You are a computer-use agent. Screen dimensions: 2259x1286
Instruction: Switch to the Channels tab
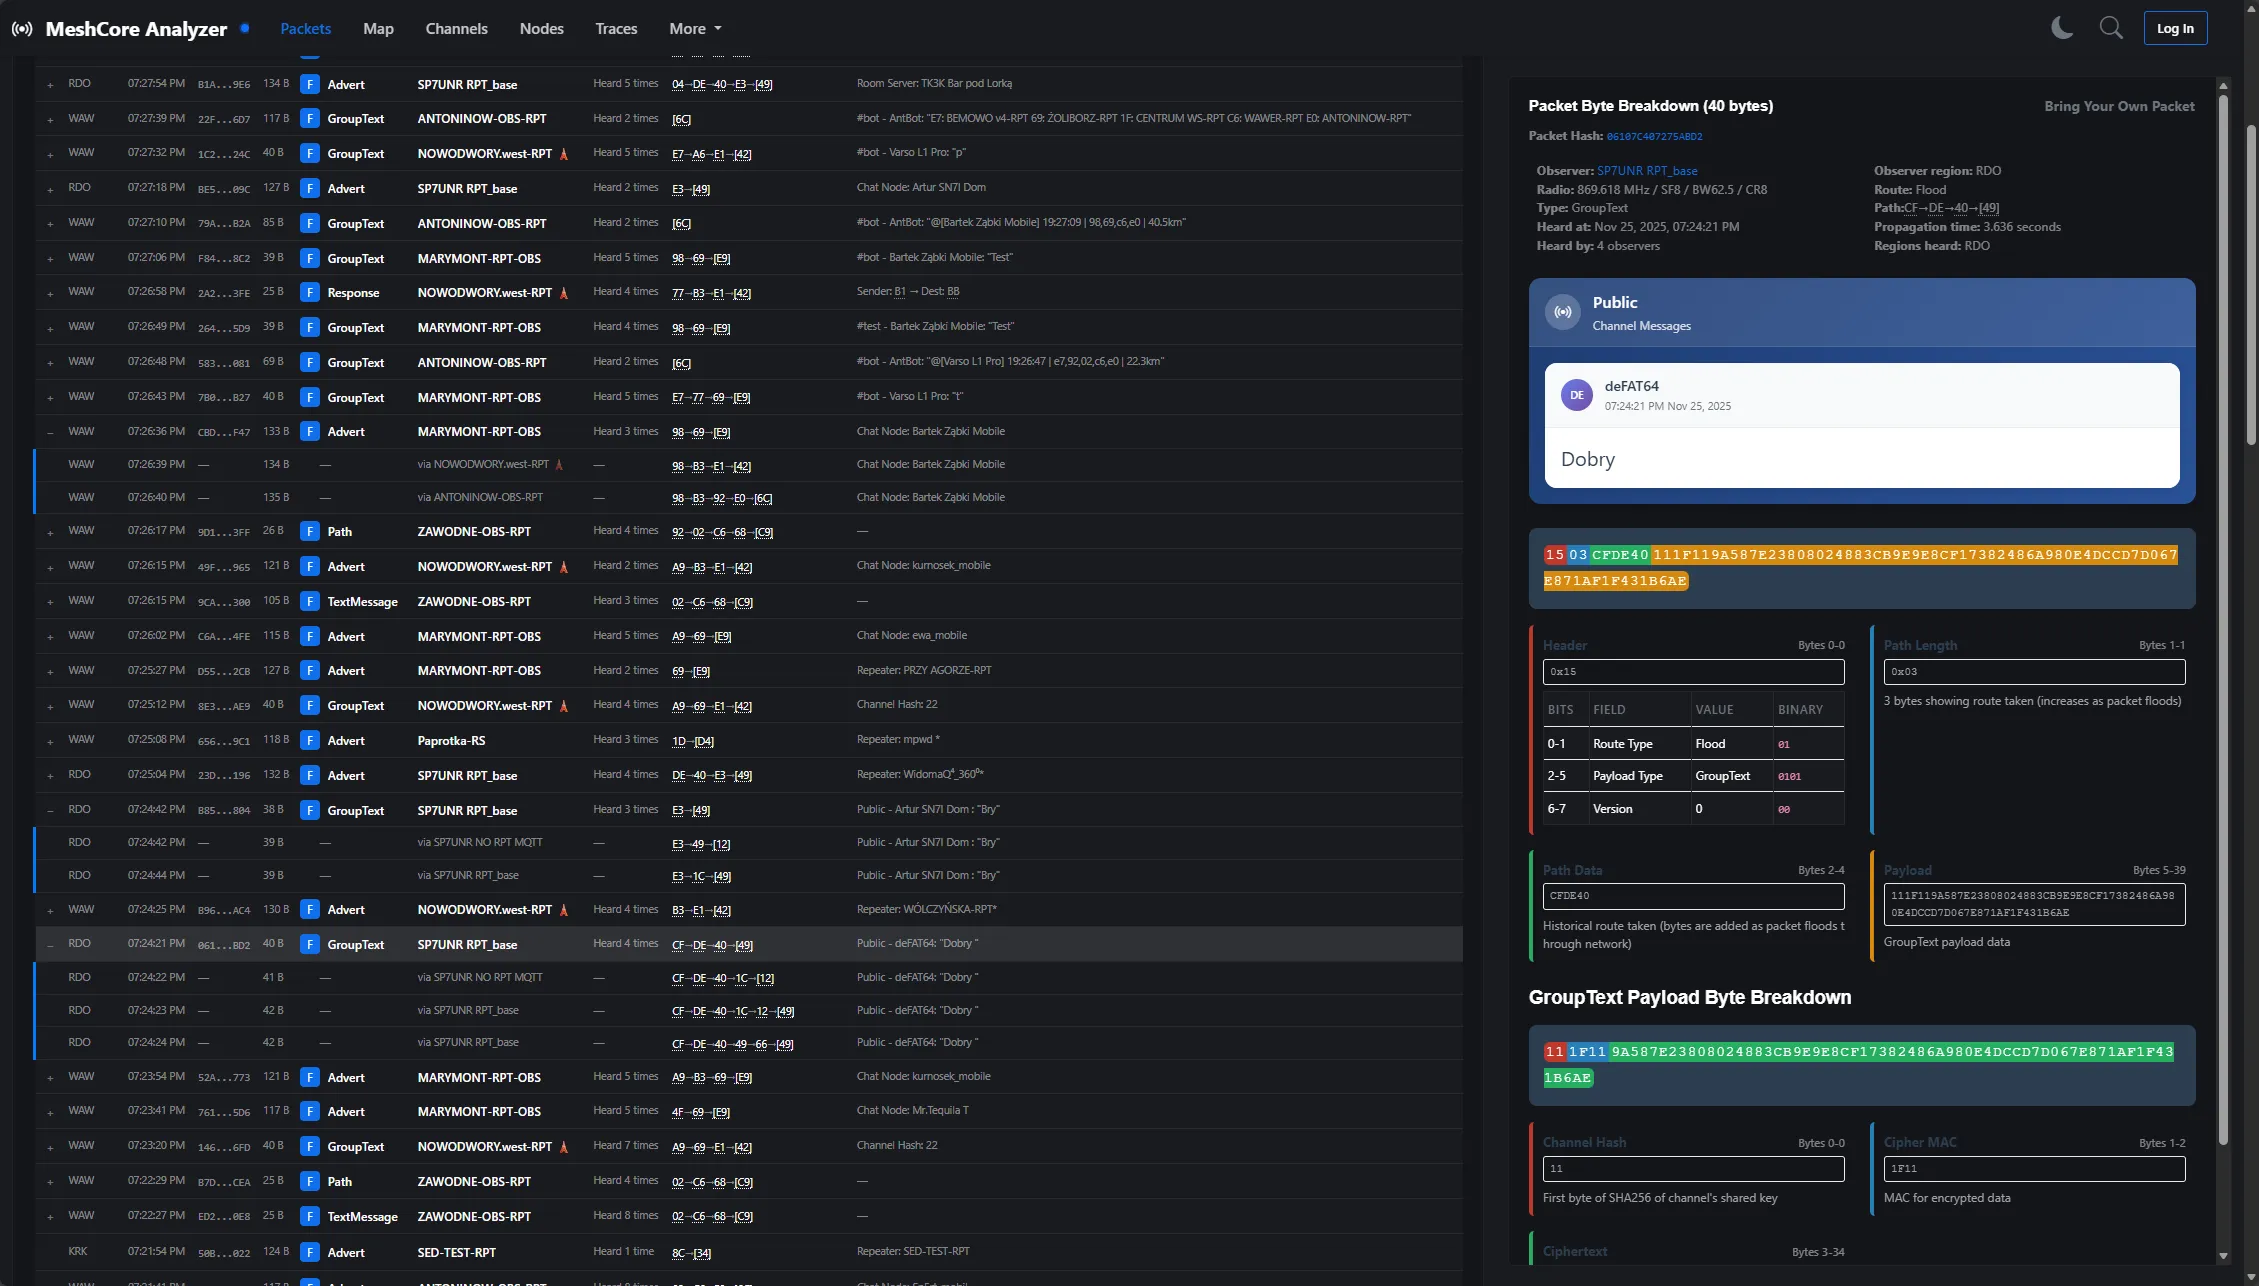click(x=456, y=29)
